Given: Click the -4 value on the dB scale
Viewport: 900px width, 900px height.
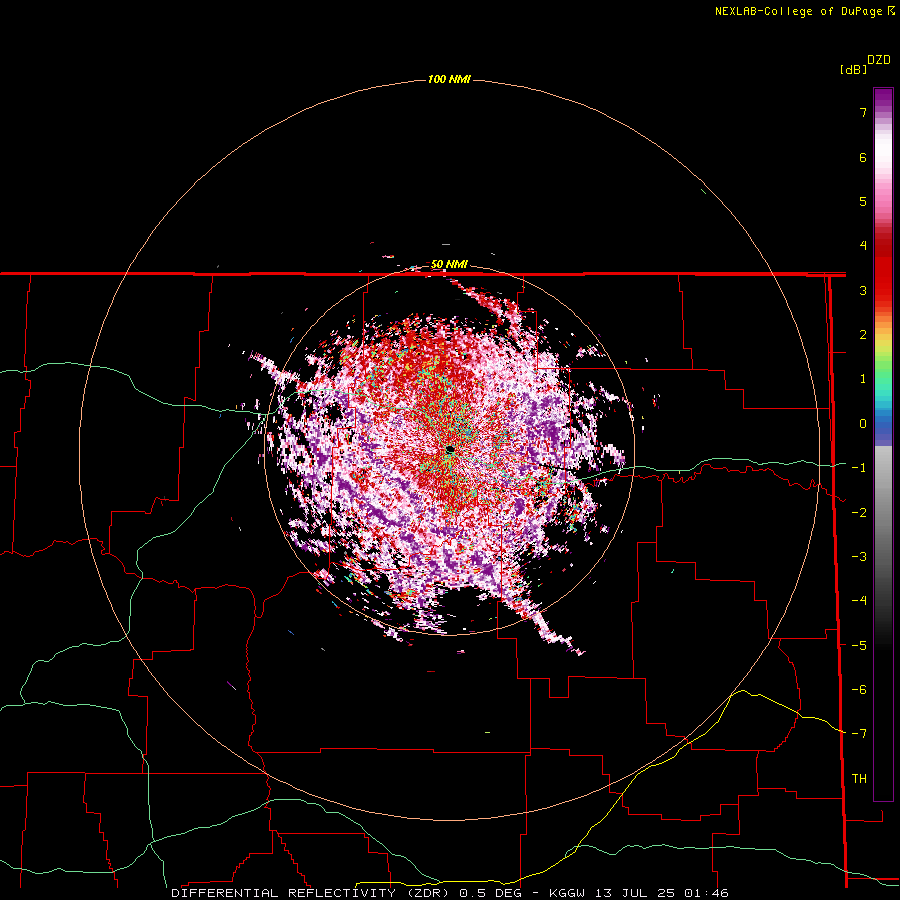Looking at the screenshot, I should 859,601.
